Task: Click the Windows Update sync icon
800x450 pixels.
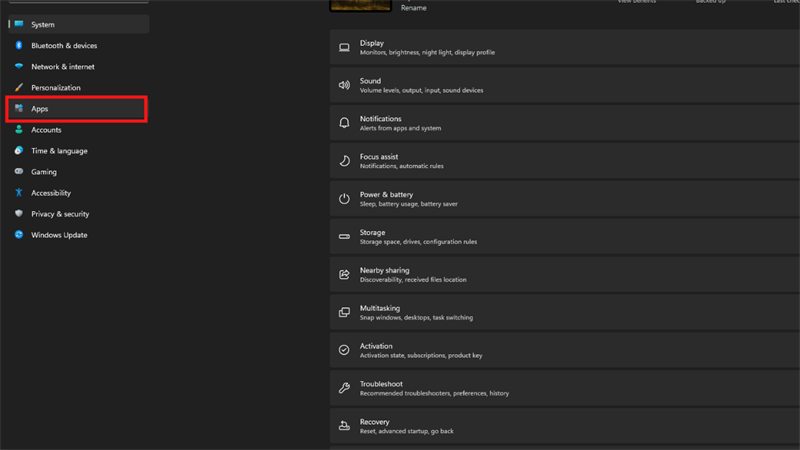Action: click(x=18, y=235)
